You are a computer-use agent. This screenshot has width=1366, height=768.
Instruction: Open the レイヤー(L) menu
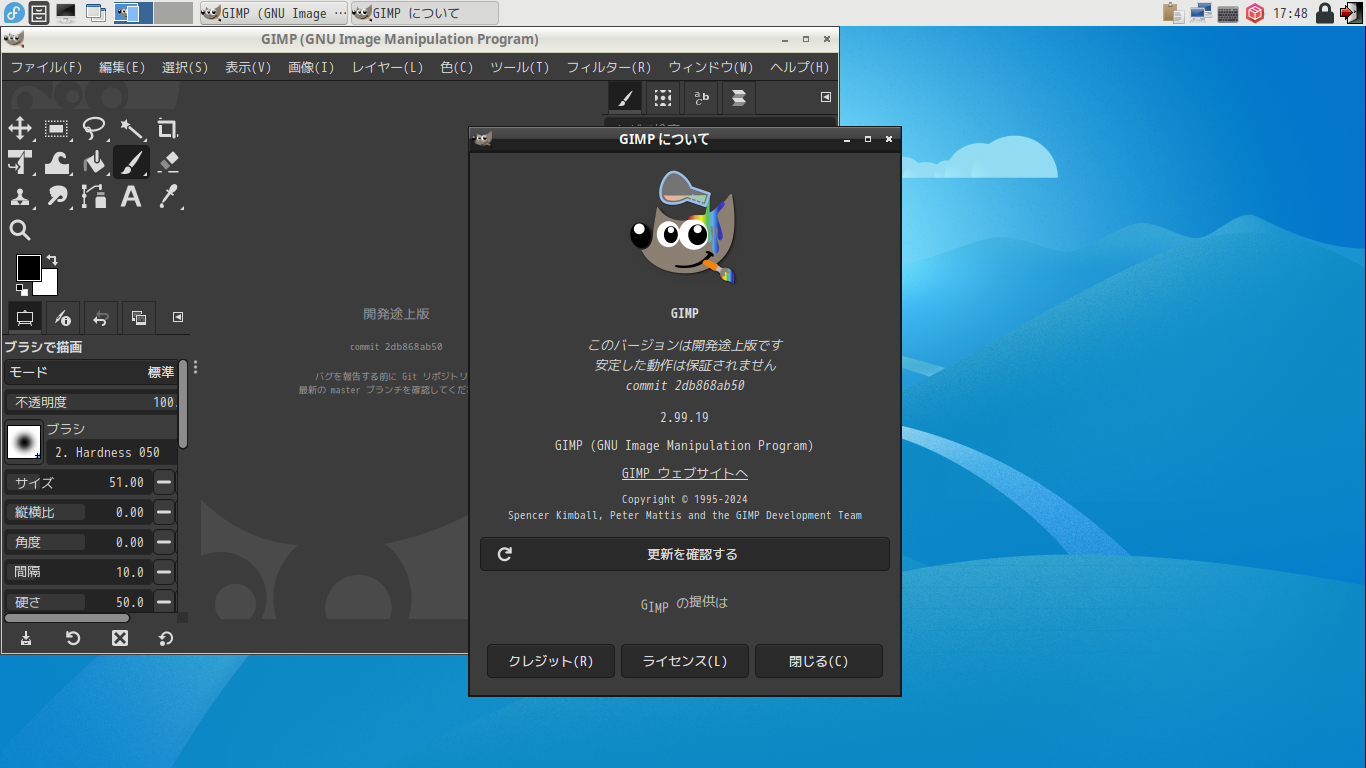coord(387,68)
